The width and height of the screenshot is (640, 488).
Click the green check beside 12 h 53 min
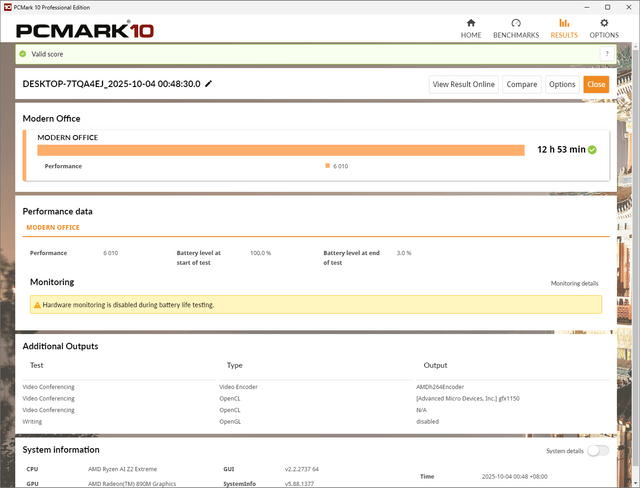(x=592, y=150)
